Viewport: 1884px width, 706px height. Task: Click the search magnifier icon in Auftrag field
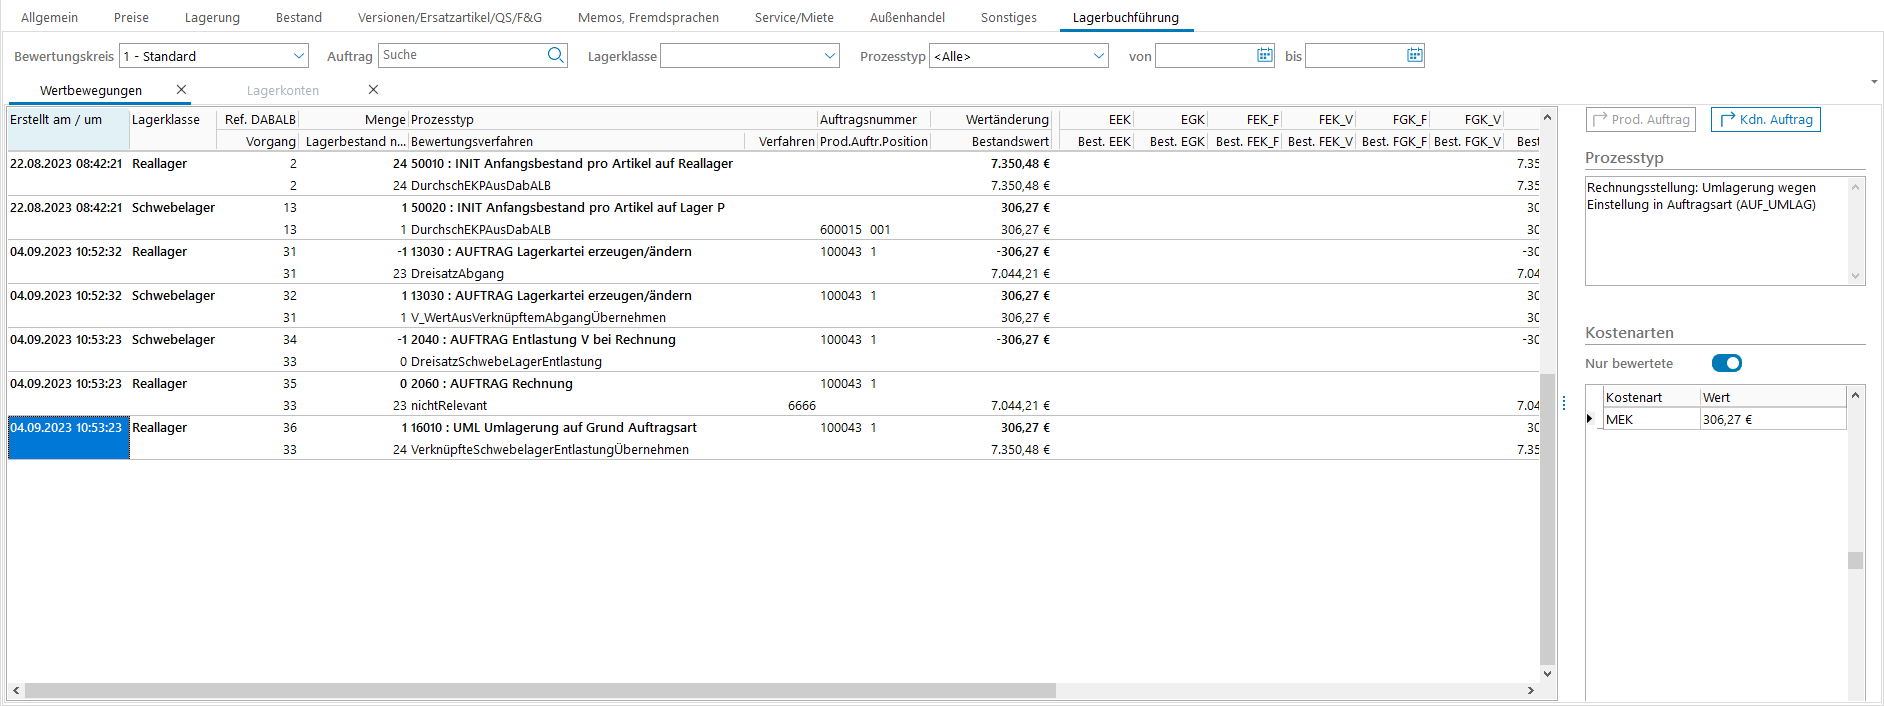click(x=555, y=55)
